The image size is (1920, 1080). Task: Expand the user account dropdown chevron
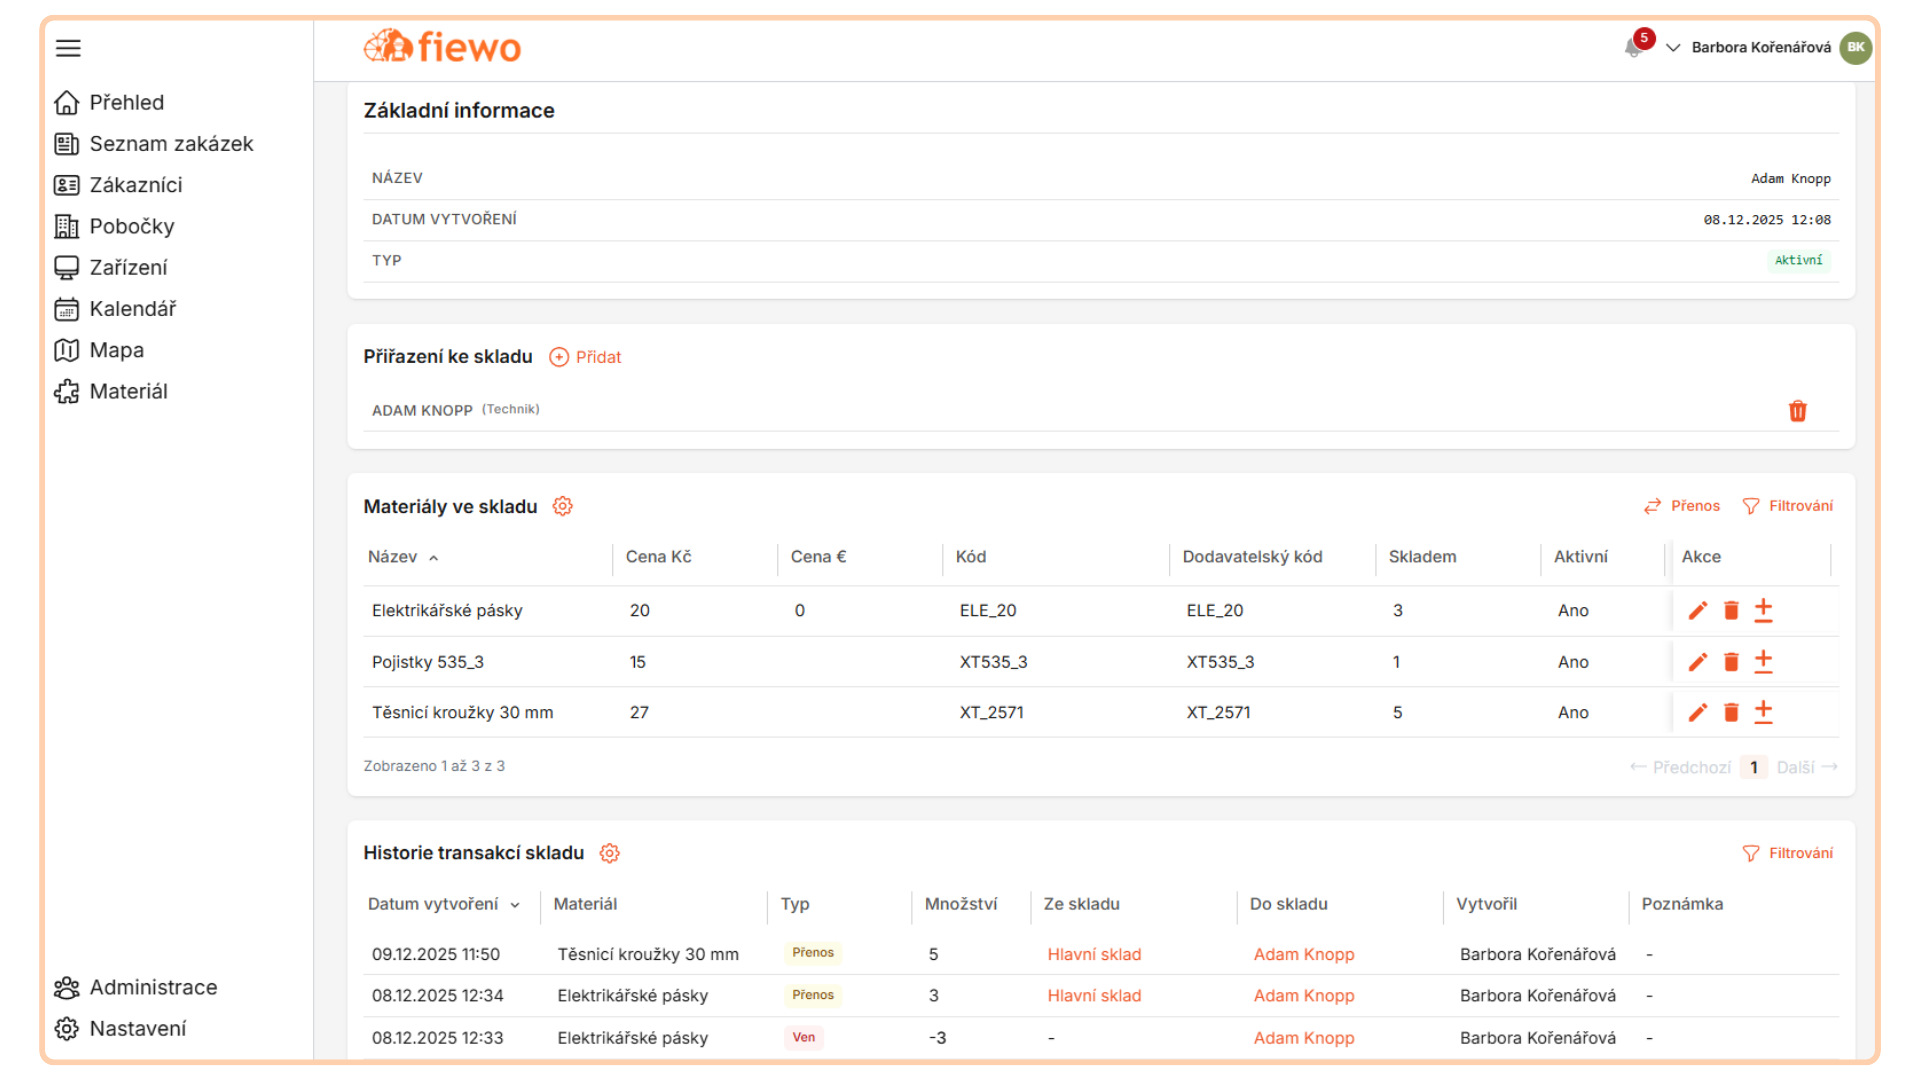click(1672, 48)
